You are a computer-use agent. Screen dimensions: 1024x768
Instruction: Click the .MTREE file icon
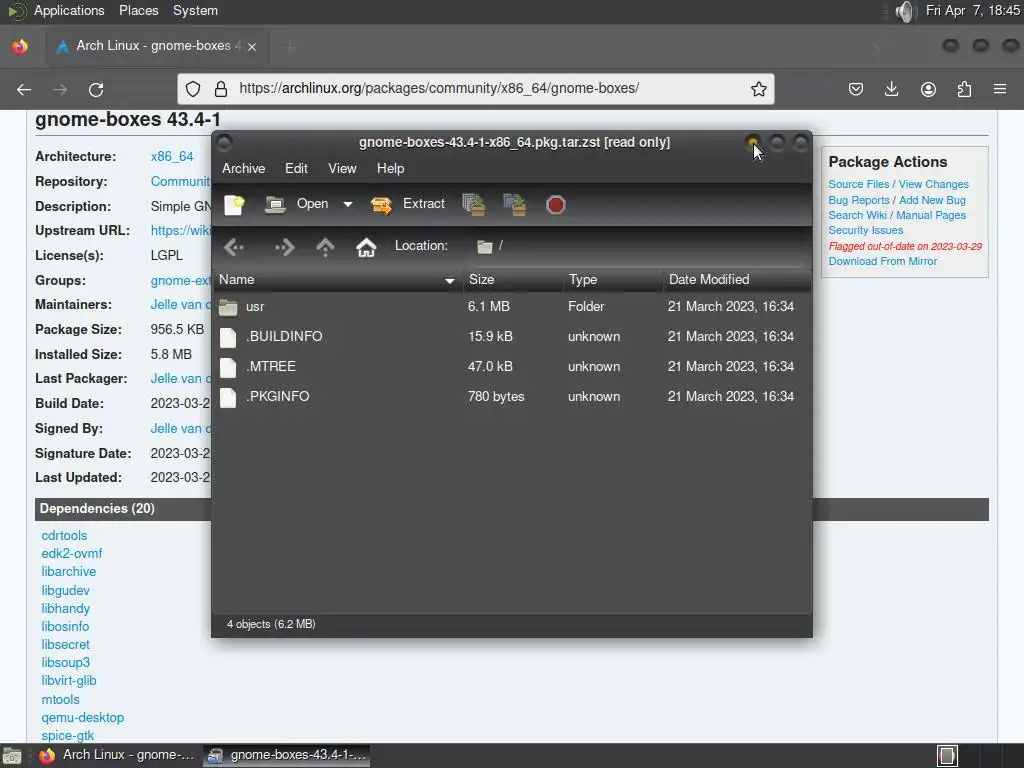tap(228, 367)
